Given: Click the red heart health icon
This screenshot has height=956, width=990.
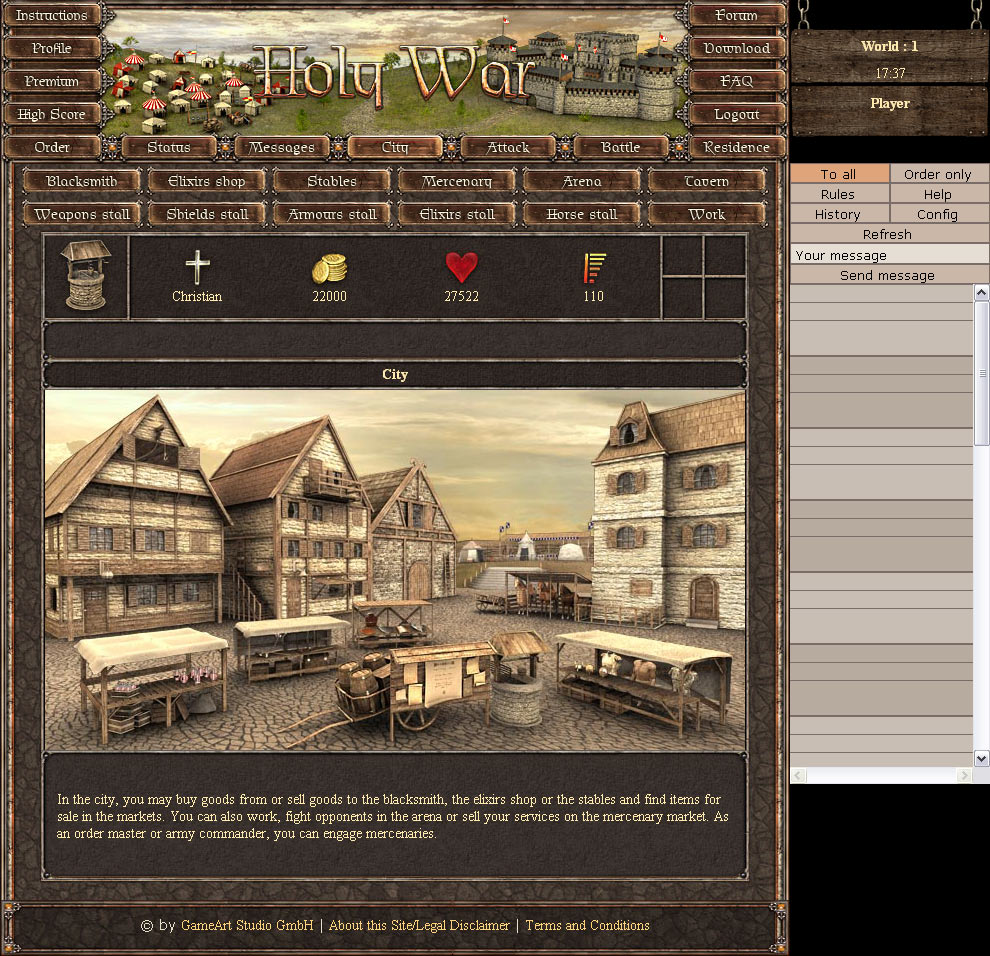Looking at the screenshot, I should click(x=461, y=268).
